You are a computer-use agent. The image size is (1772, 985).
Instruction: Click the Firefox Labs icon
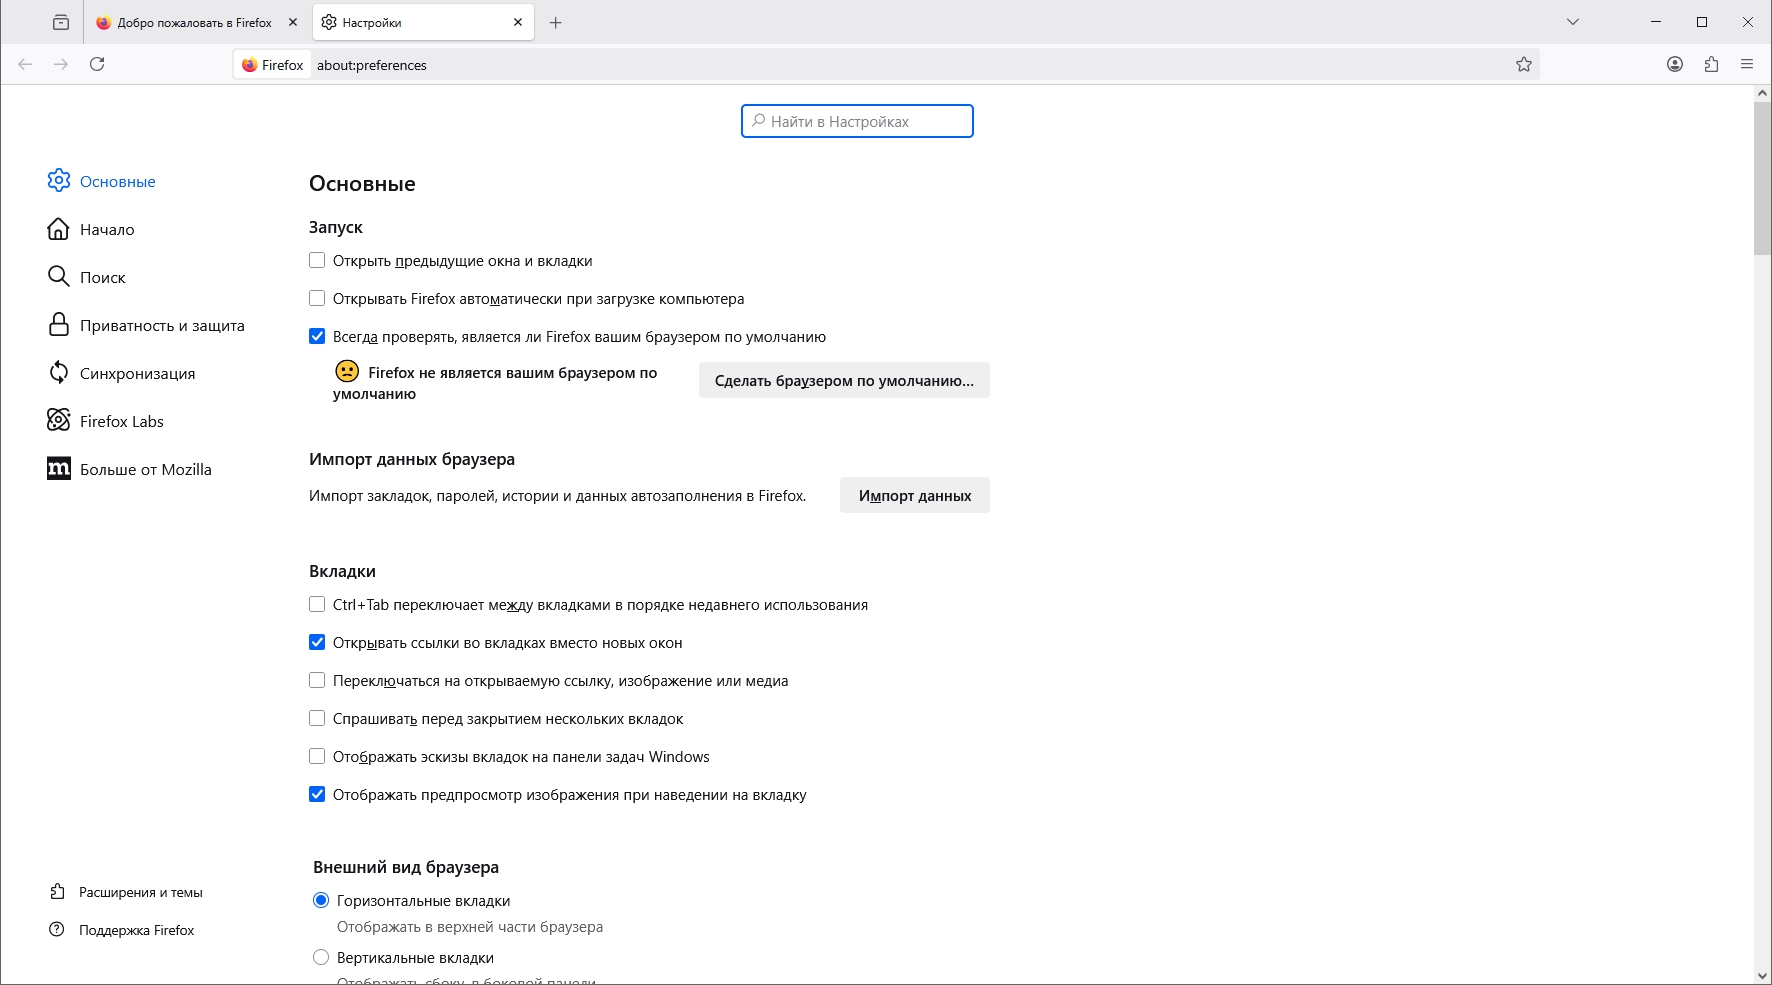(59, 420)
